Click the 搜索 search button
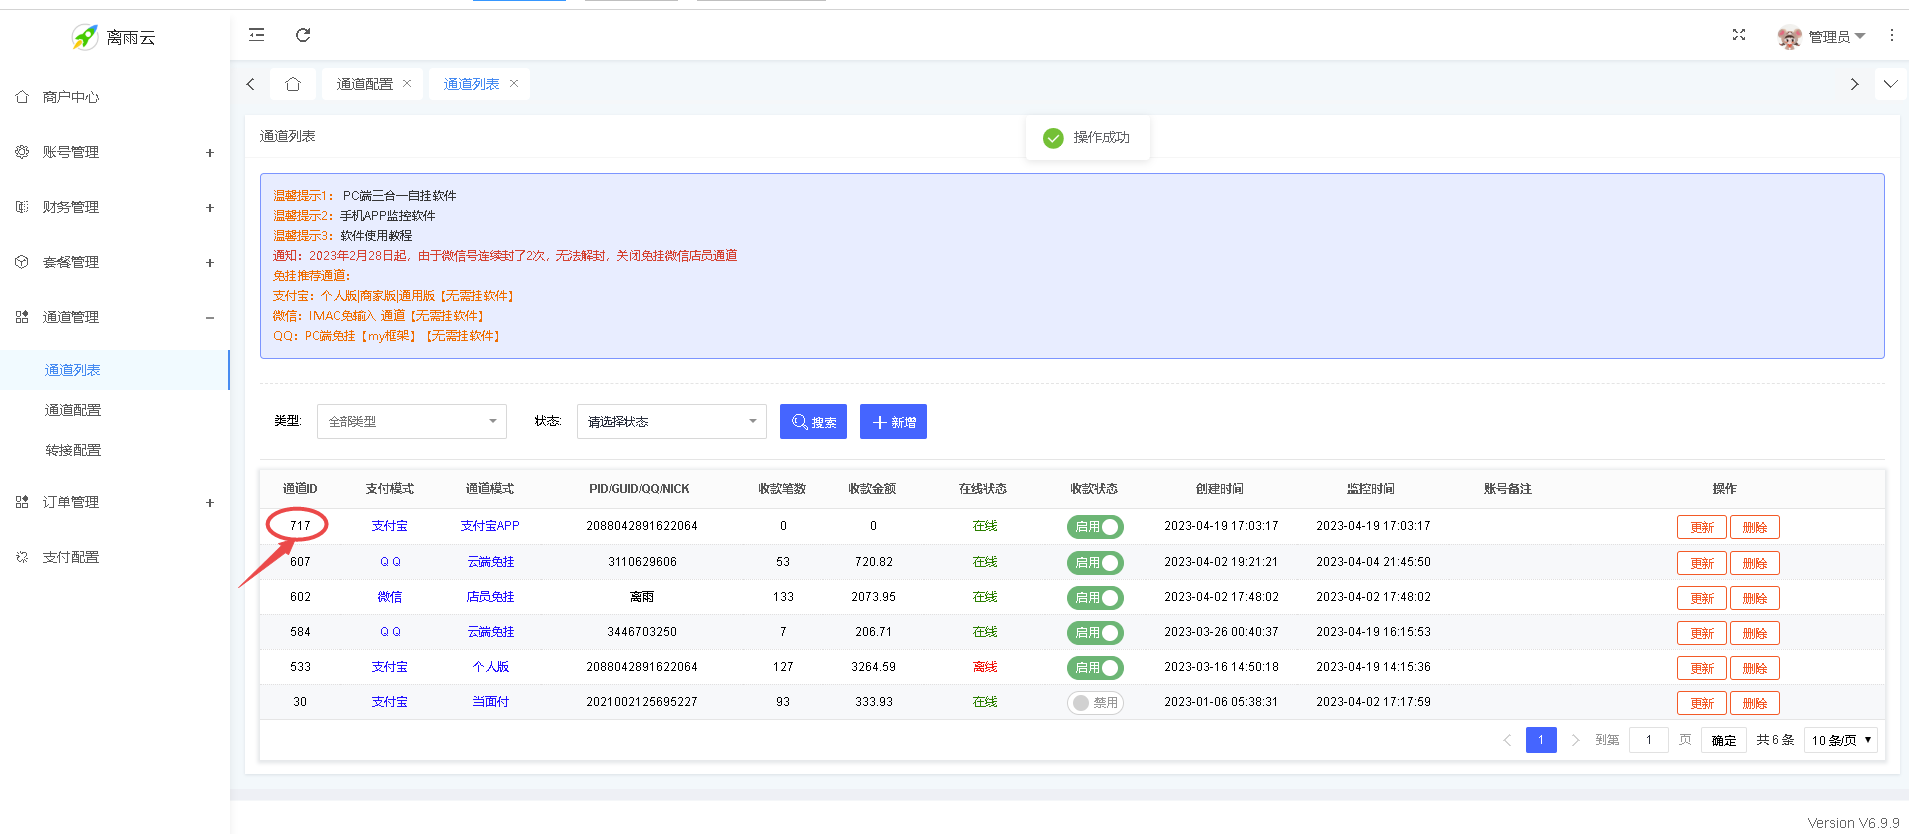The image size is (1909, 834). click(x=813, y=422)
